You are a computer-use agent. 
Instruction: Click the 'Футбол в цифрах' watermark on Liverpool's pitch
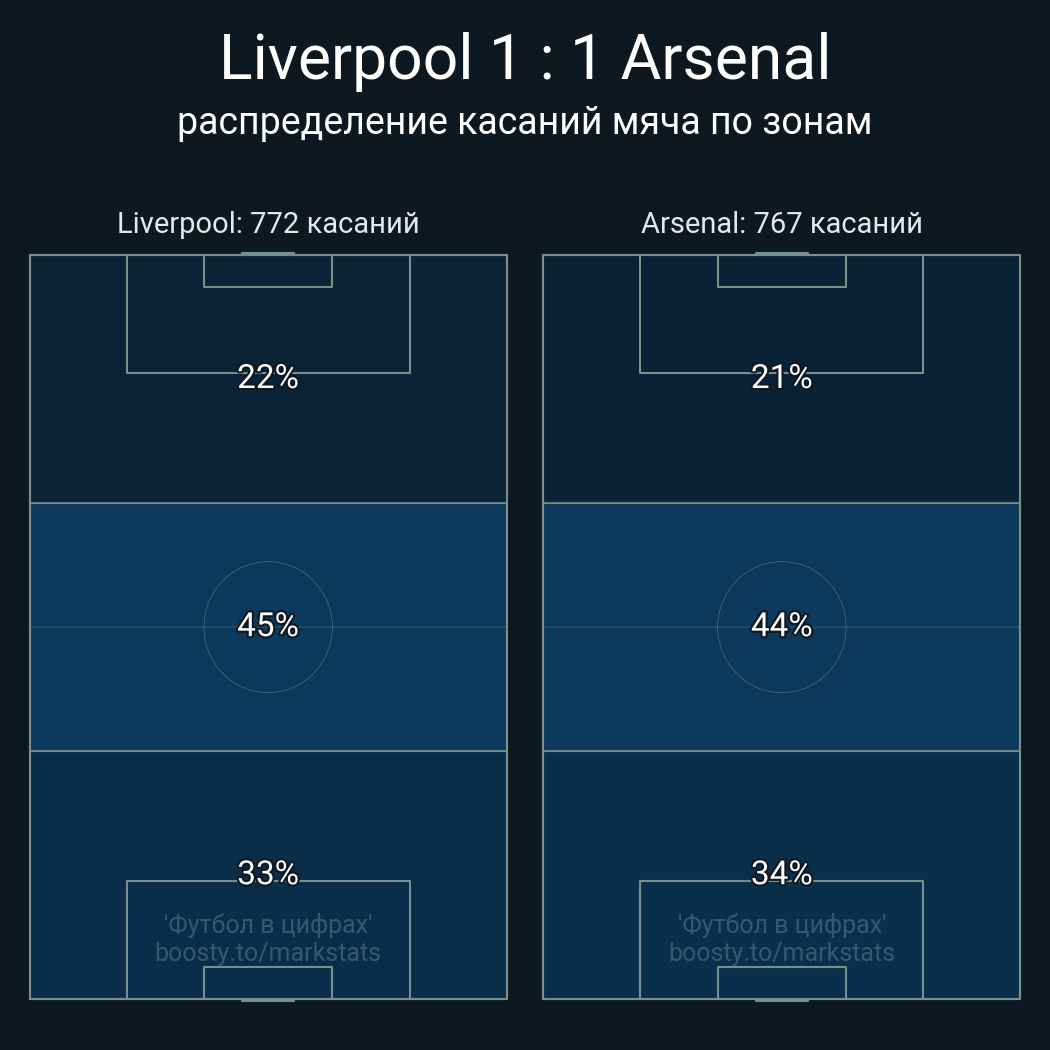click(x=268, y=924)
